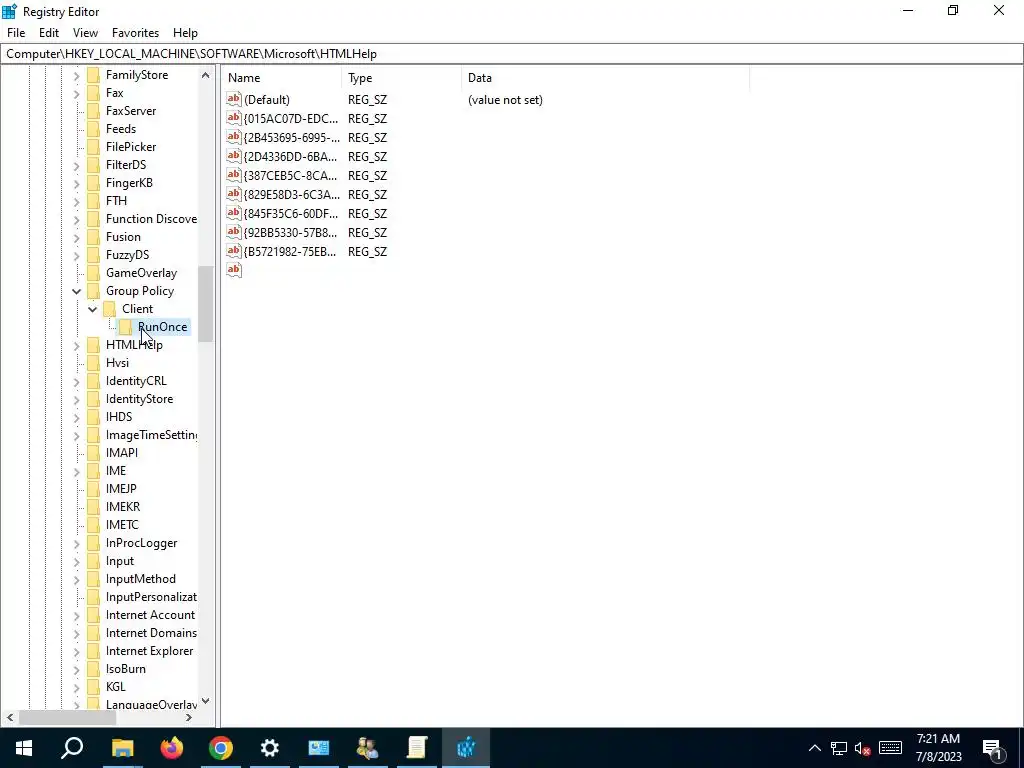
Task: Expand the IdentityCRL key
Action: coord(76,381)
